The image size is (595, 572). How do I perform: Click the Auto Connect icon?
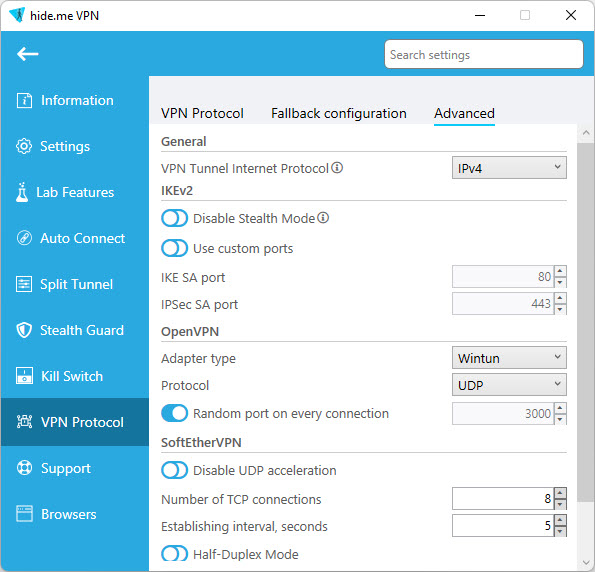[x=24, y=238]
